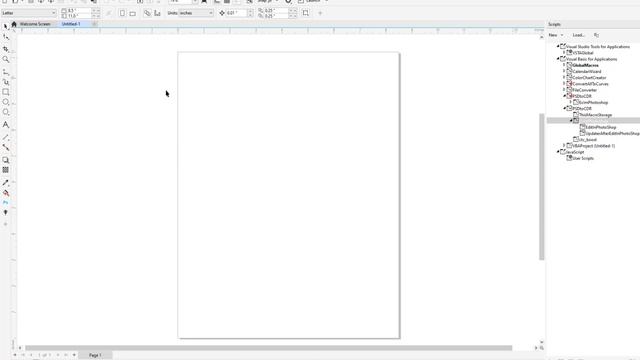Image resolution: width=640 pixels, height=360 pixels.
Task: Open the toolbox quick customize plus button
Action: click(6, 224)
